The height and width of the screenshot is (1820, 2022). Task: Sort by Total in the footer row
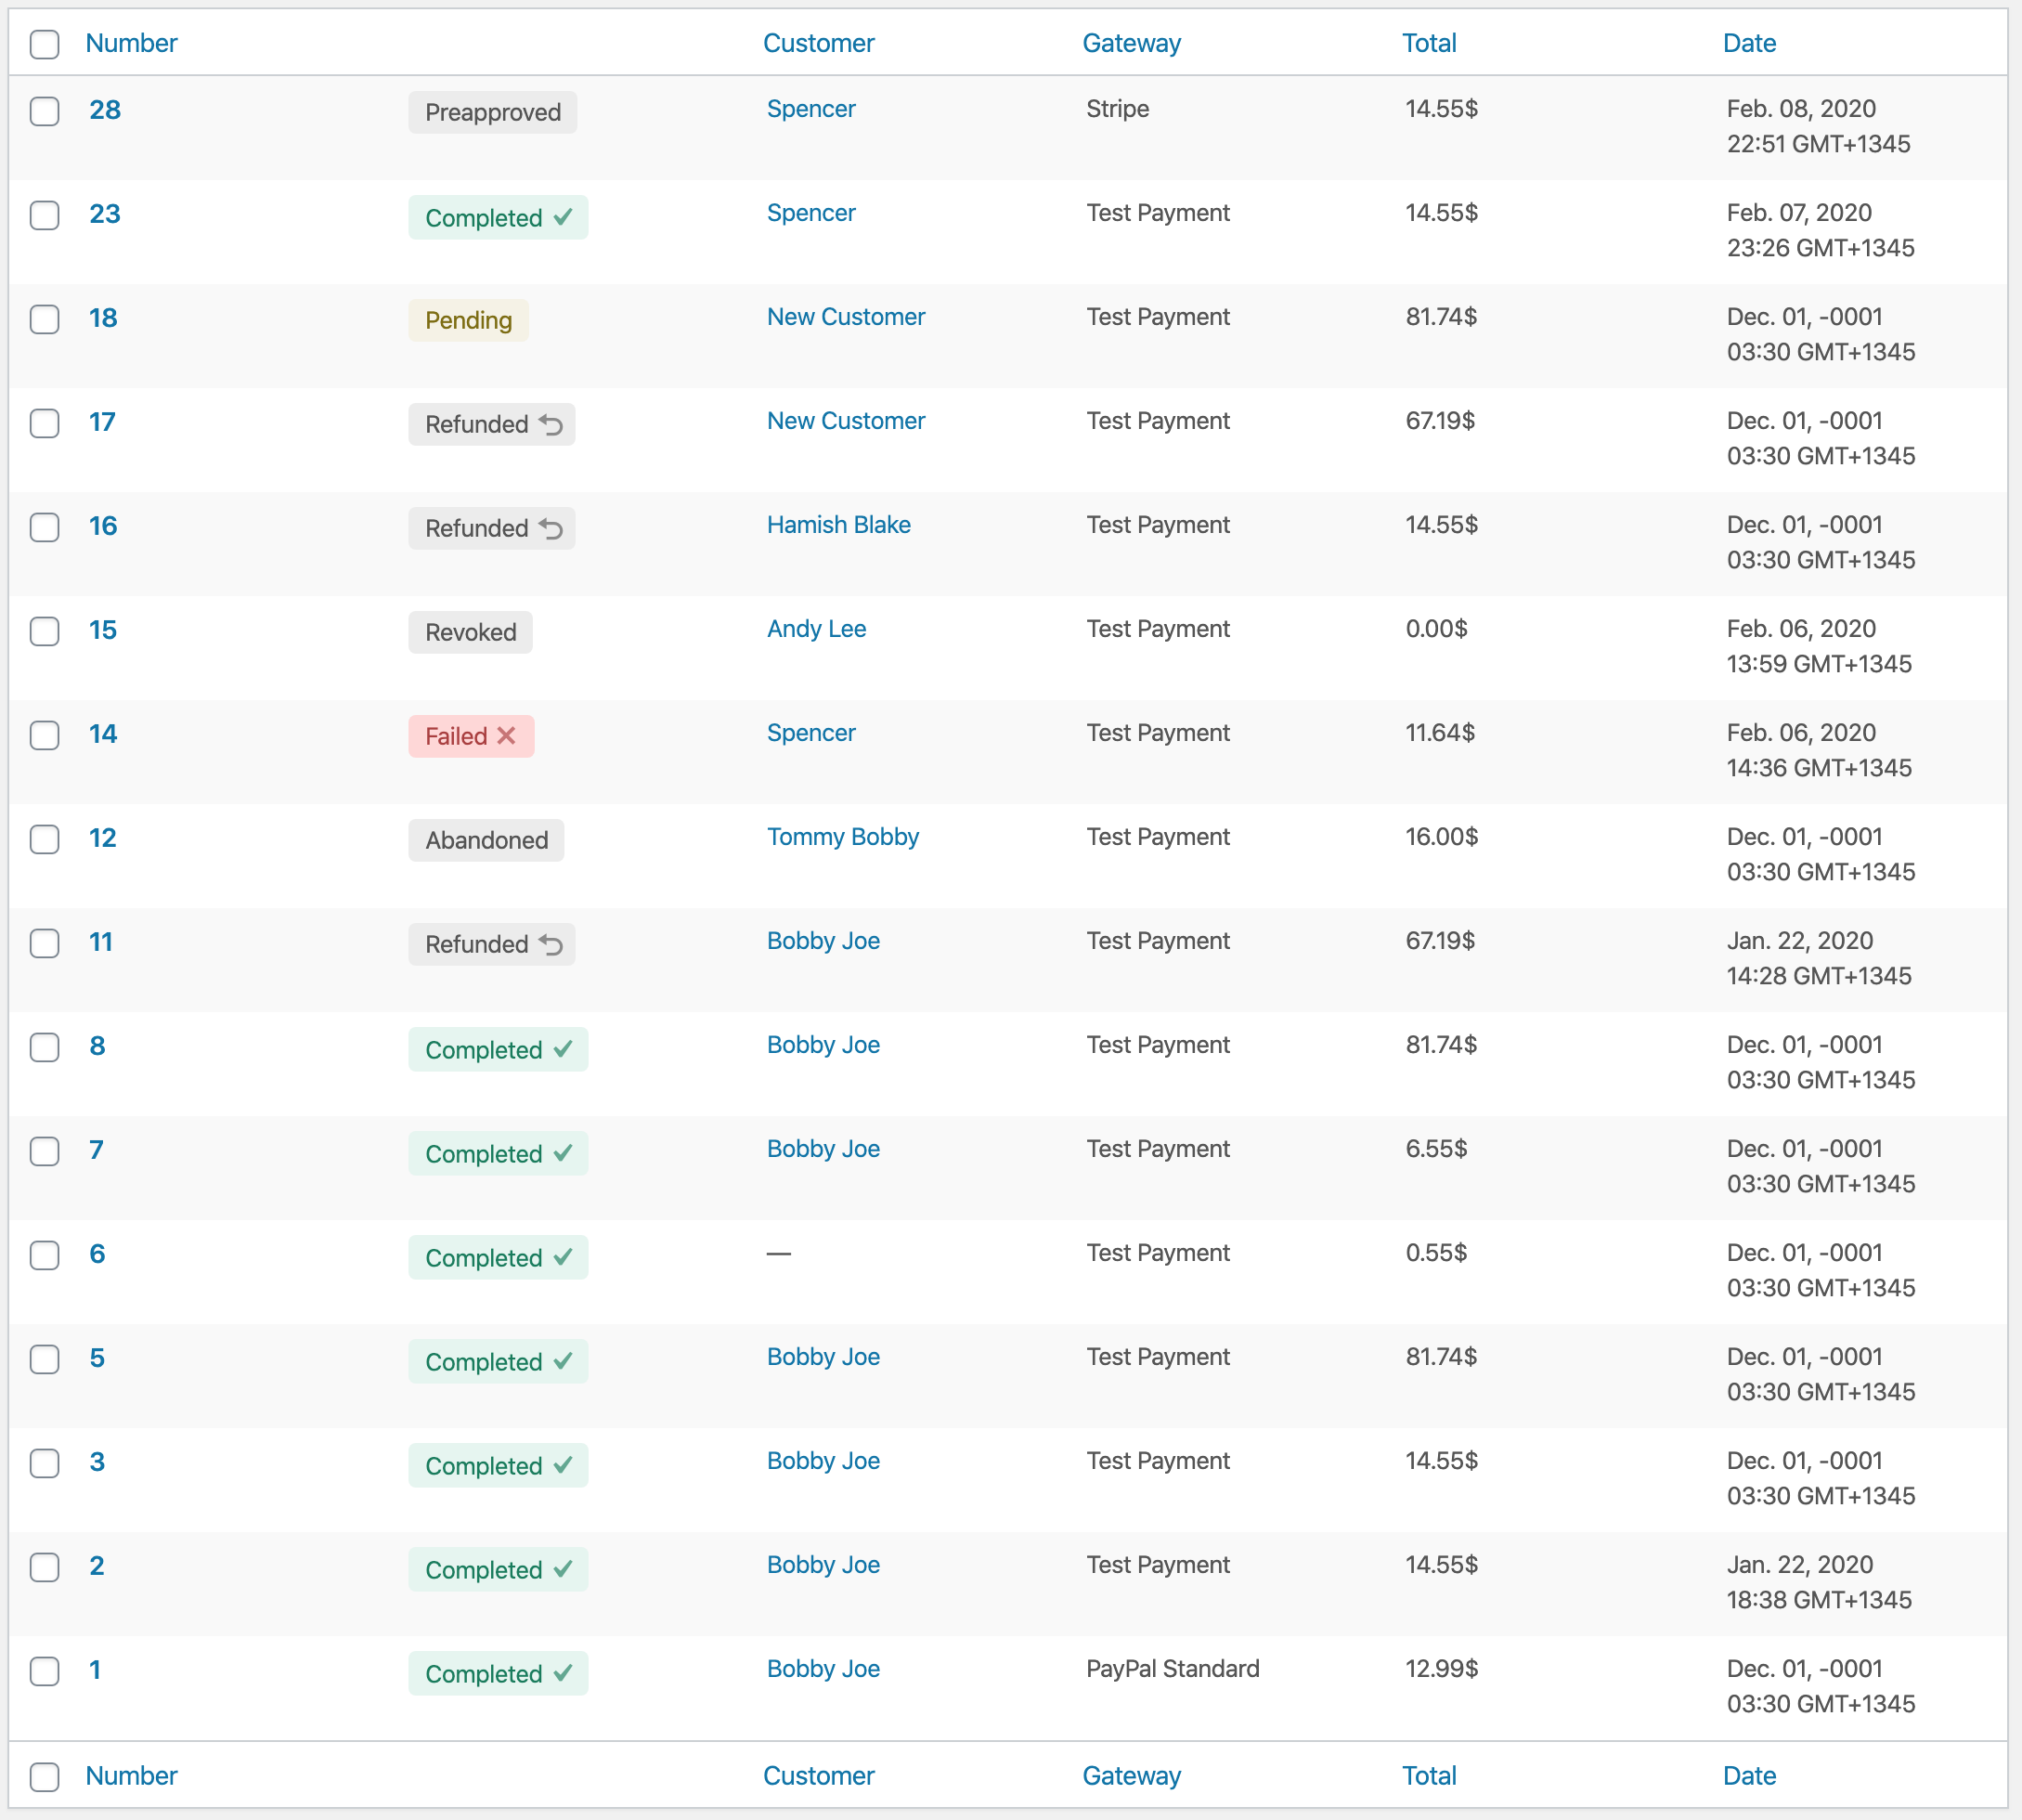[1429, 1776]
